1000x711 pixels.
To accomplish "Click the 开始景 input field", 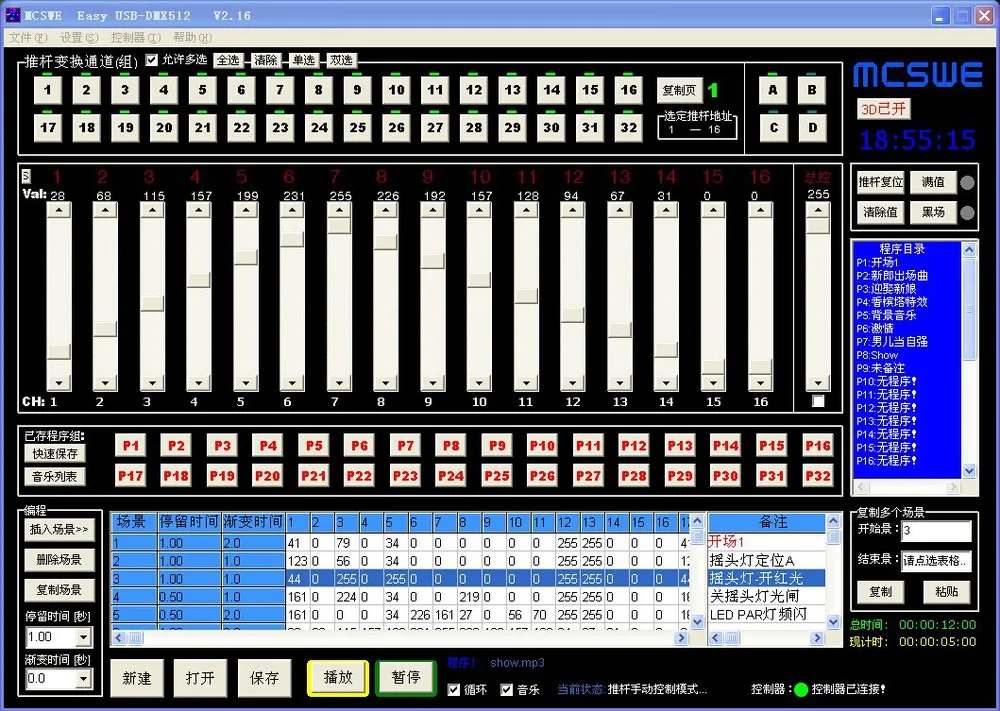I will pyautogui.click(x=936, y=531).
